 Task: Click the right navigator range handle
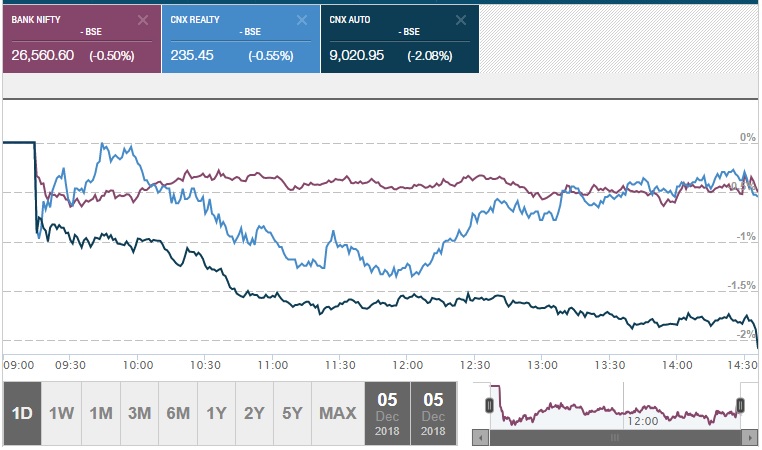[x=741, y=405]
